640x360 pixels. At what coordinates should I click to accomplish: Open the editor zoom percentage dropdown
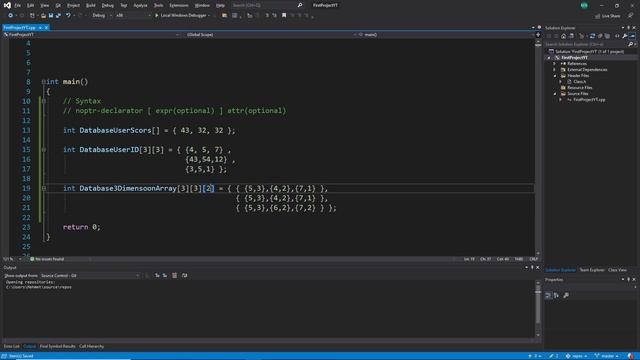point(12,259)
